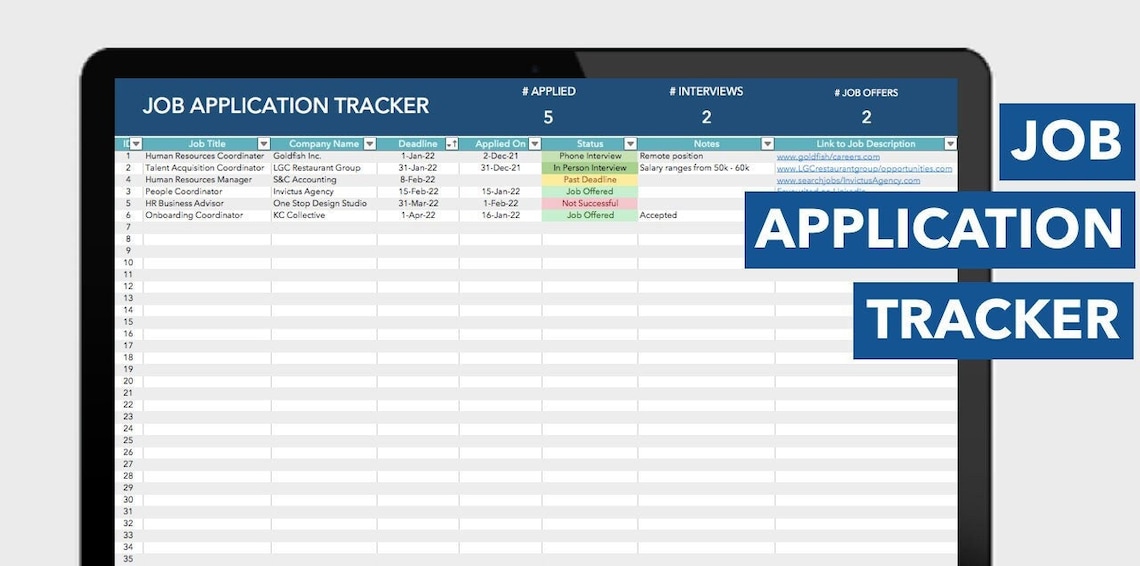Click Invictus Agency's Job Offered status
Viewport: 1140px width, 566px height.
[590, 191]
